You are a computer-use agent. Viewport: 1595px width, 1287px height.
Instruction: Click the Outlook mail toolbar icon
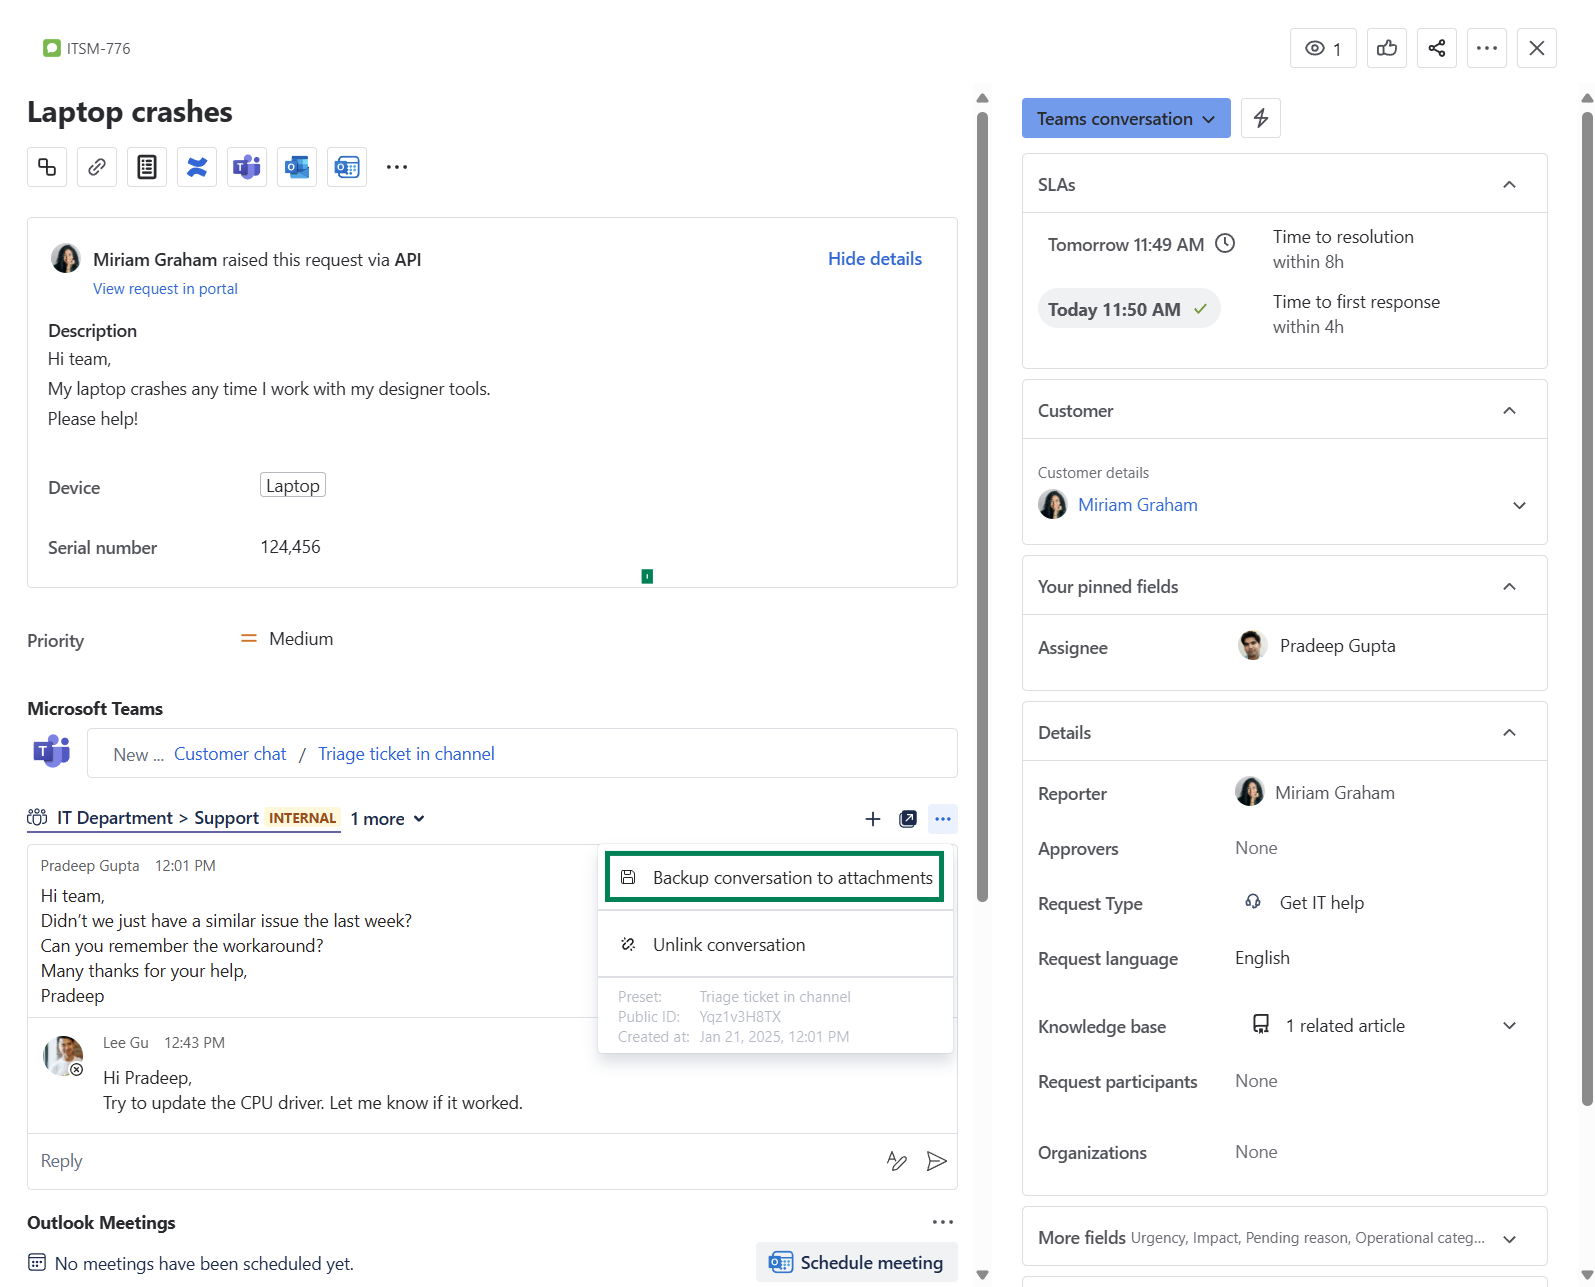coord(297,167)
